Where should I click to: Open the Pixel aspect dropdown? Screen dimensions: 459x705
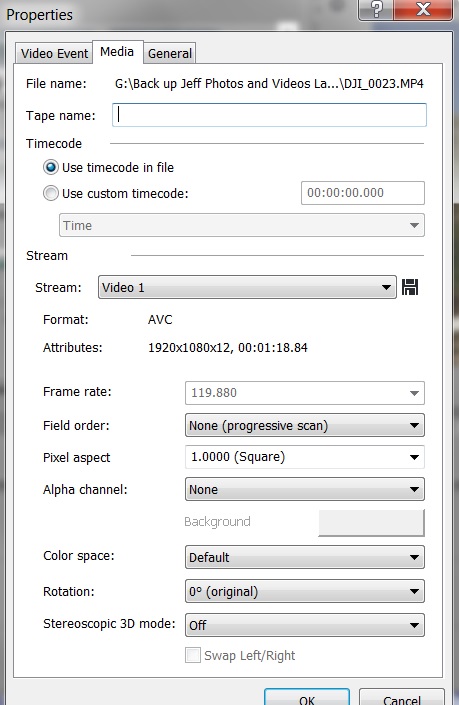[304, 457]
